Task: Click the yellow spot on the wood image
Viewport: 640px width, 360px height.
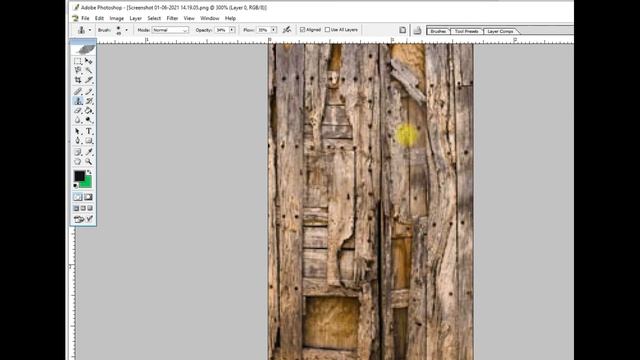Action: pyautogui.click(x=407, y=135)
